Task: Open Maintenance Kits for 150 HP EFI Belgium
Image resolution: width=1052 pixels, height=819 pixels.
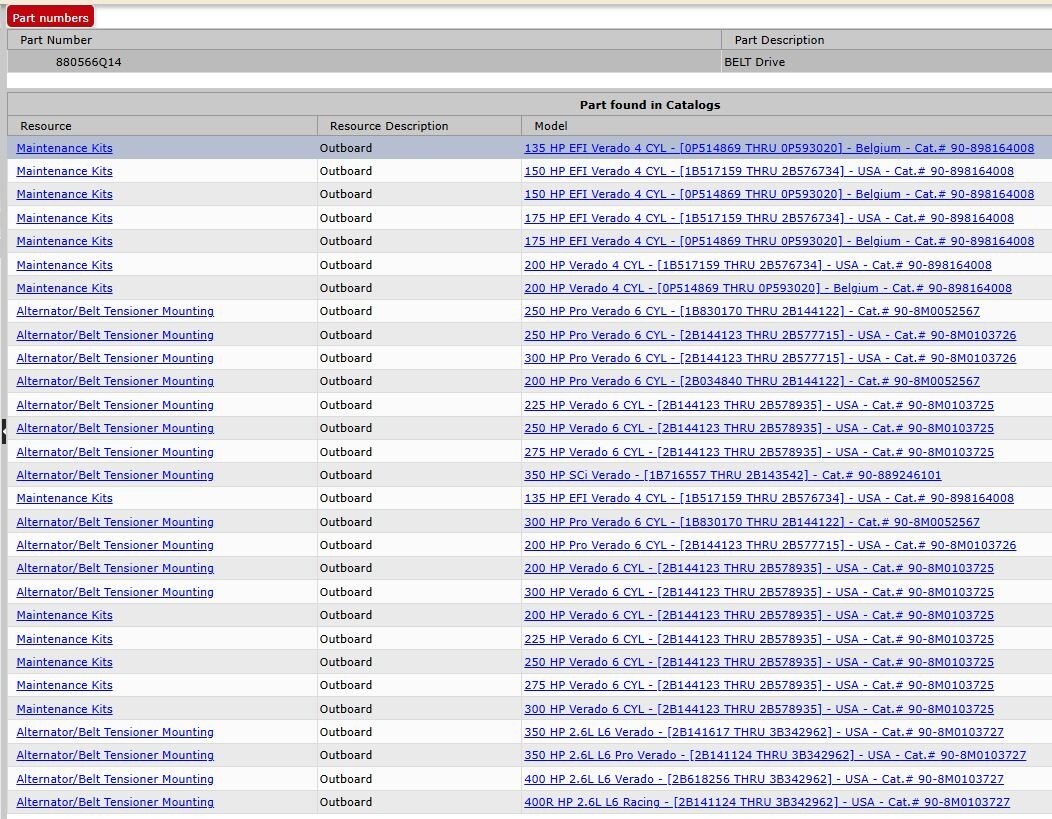Action: point(64,194)
